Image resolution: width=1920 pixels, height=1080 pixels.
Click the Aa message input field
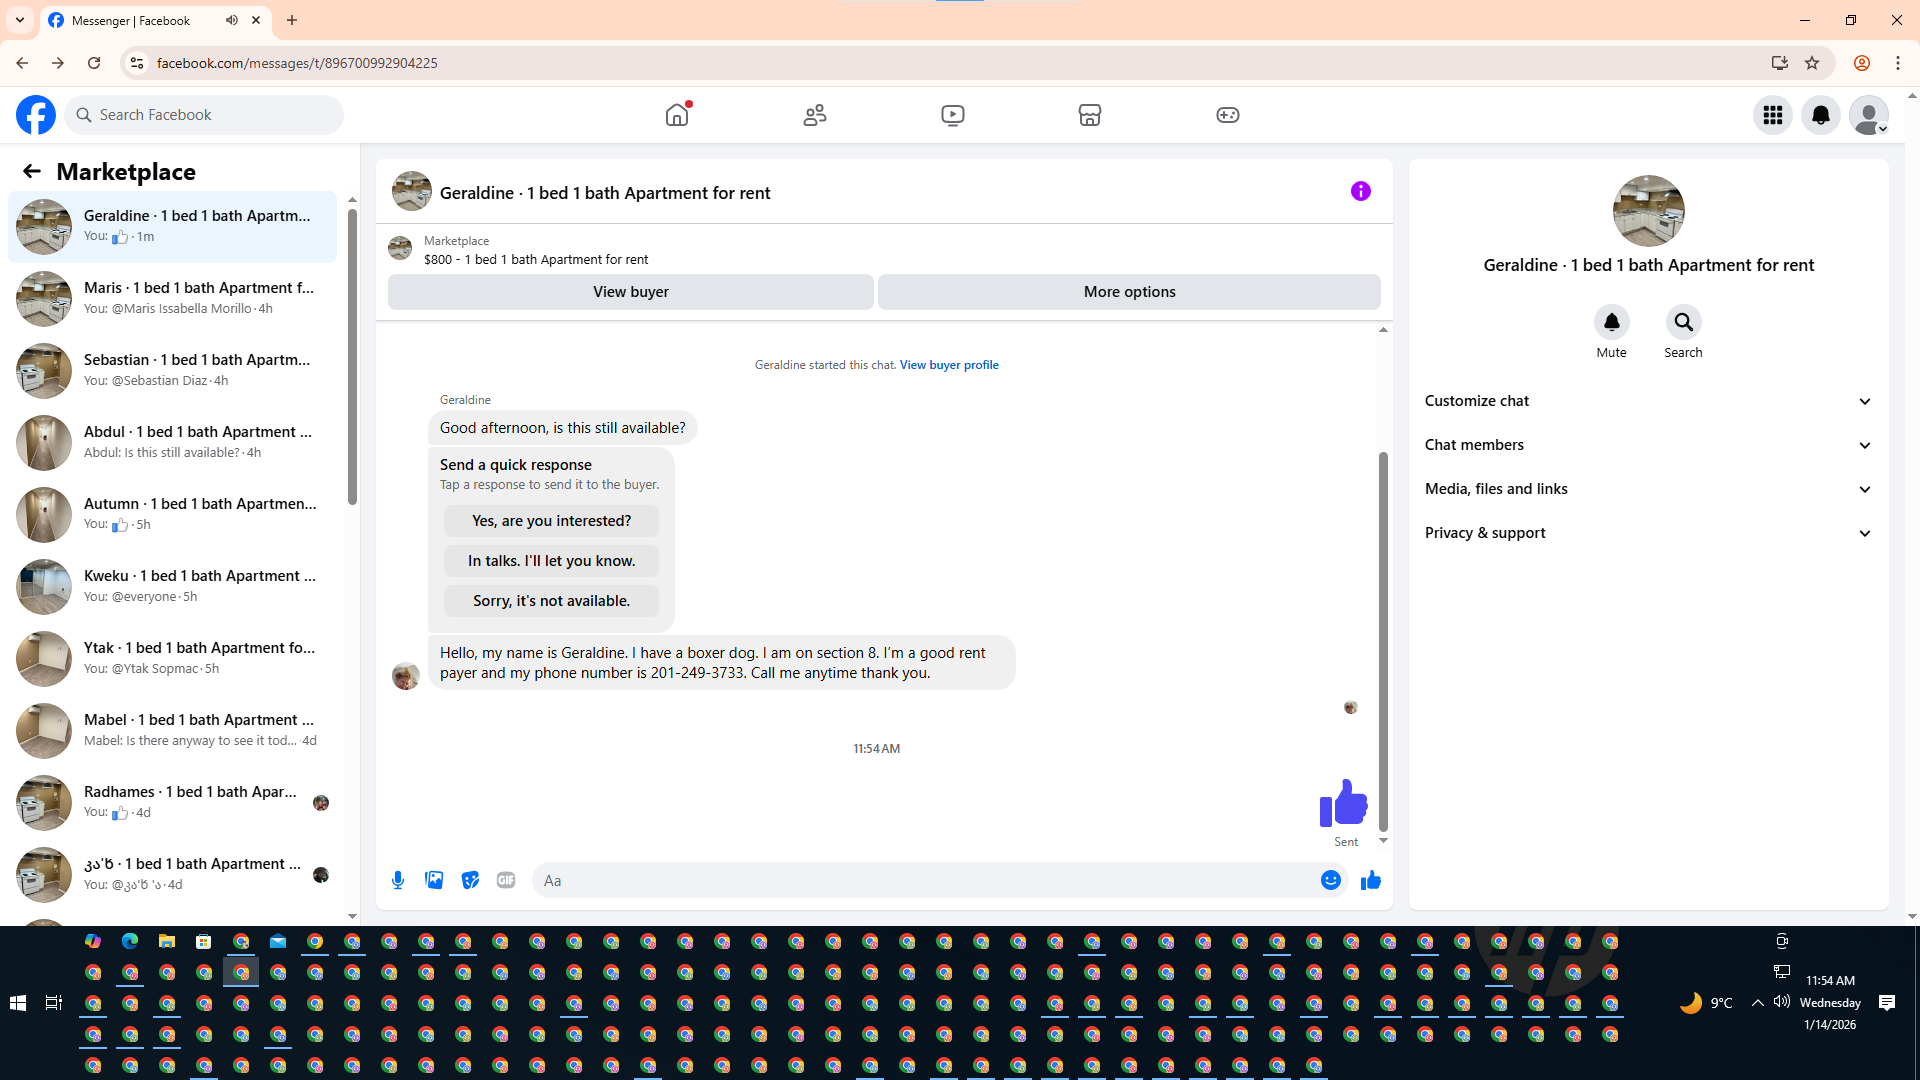pyautogui.click(x=920, y=880)
